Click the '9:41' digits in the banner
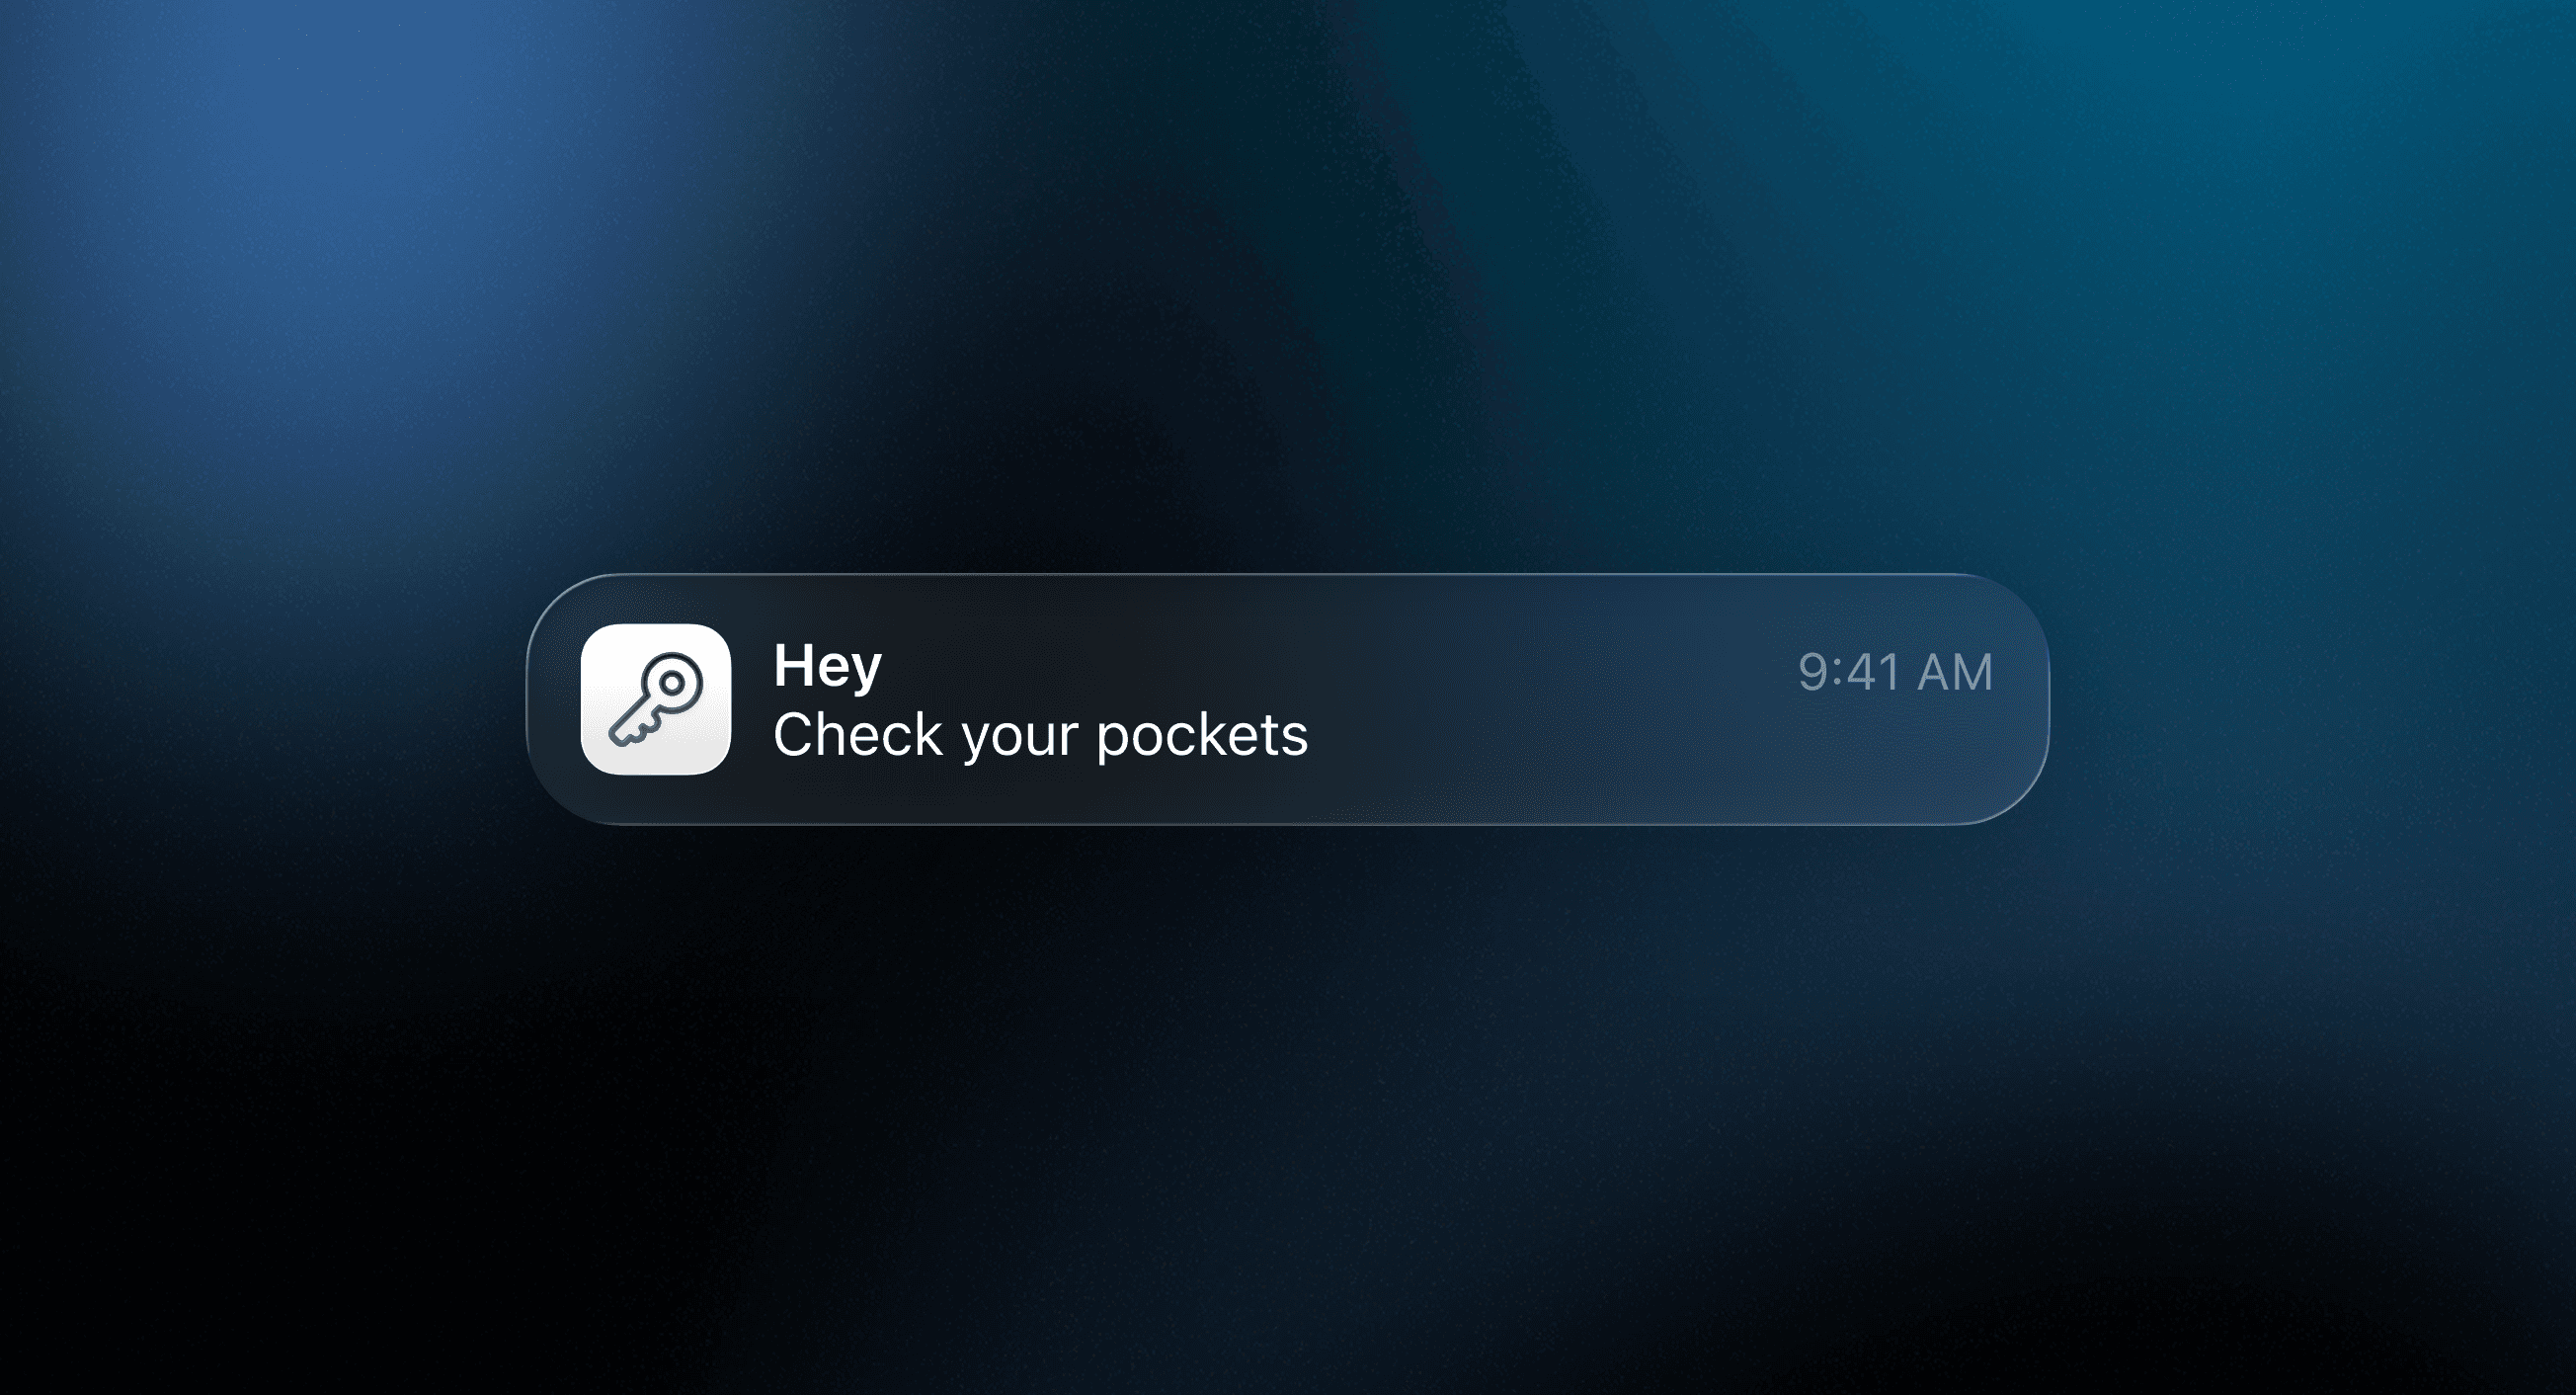2576x1395 pixels. click(x=1850, y=672)
